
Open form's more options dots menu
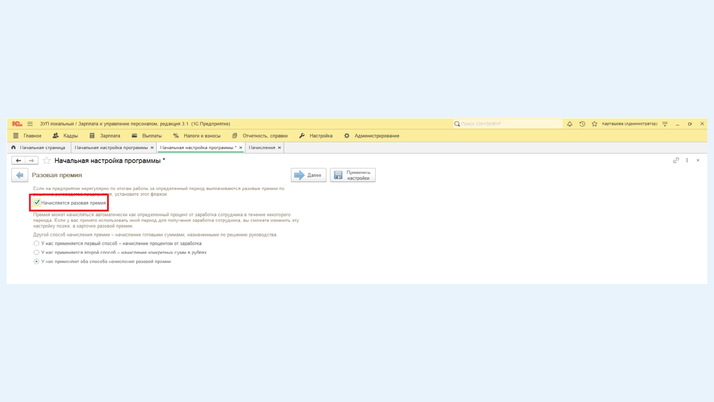(687, 160)
